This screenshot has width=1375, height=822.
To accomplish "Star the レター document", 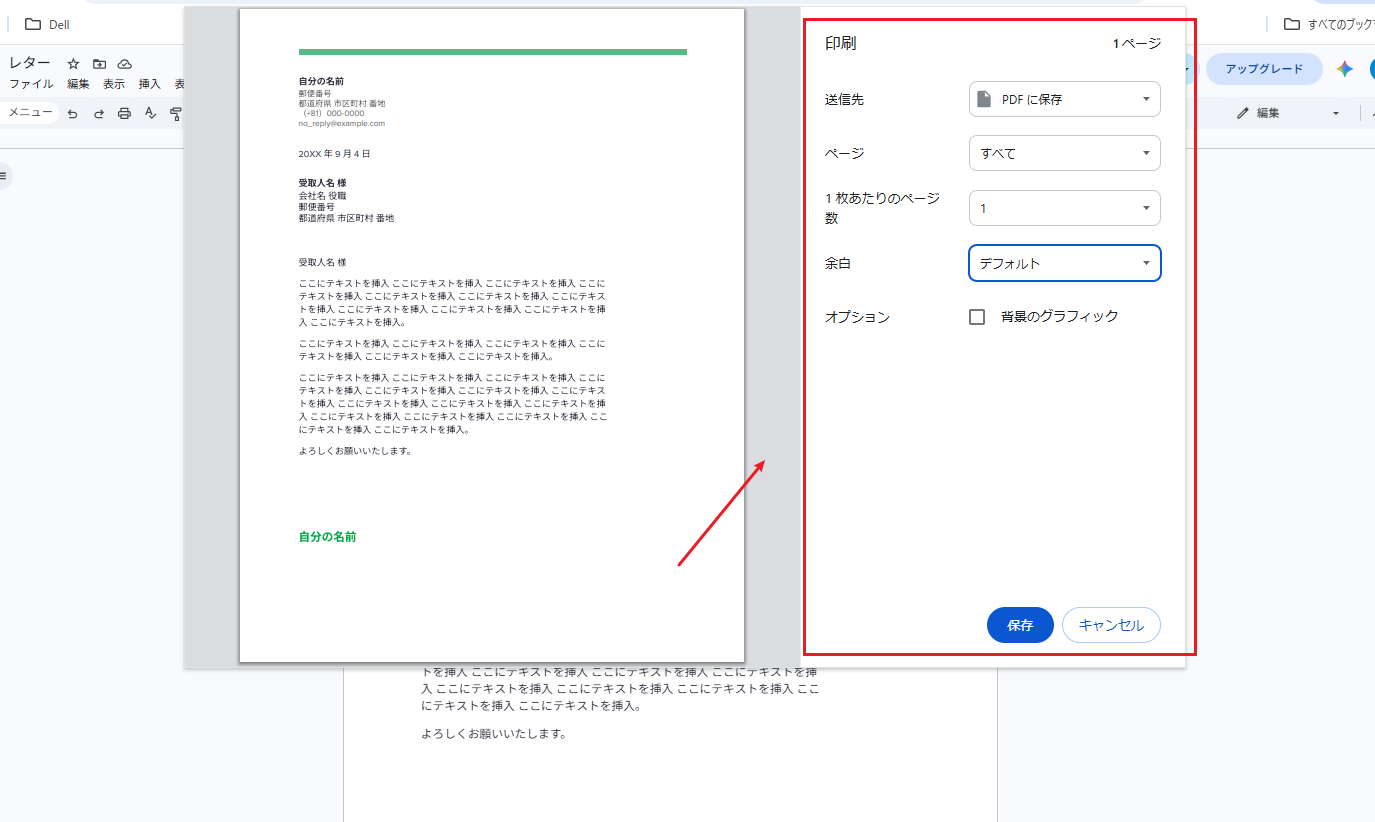I will (x=73, y=63).
